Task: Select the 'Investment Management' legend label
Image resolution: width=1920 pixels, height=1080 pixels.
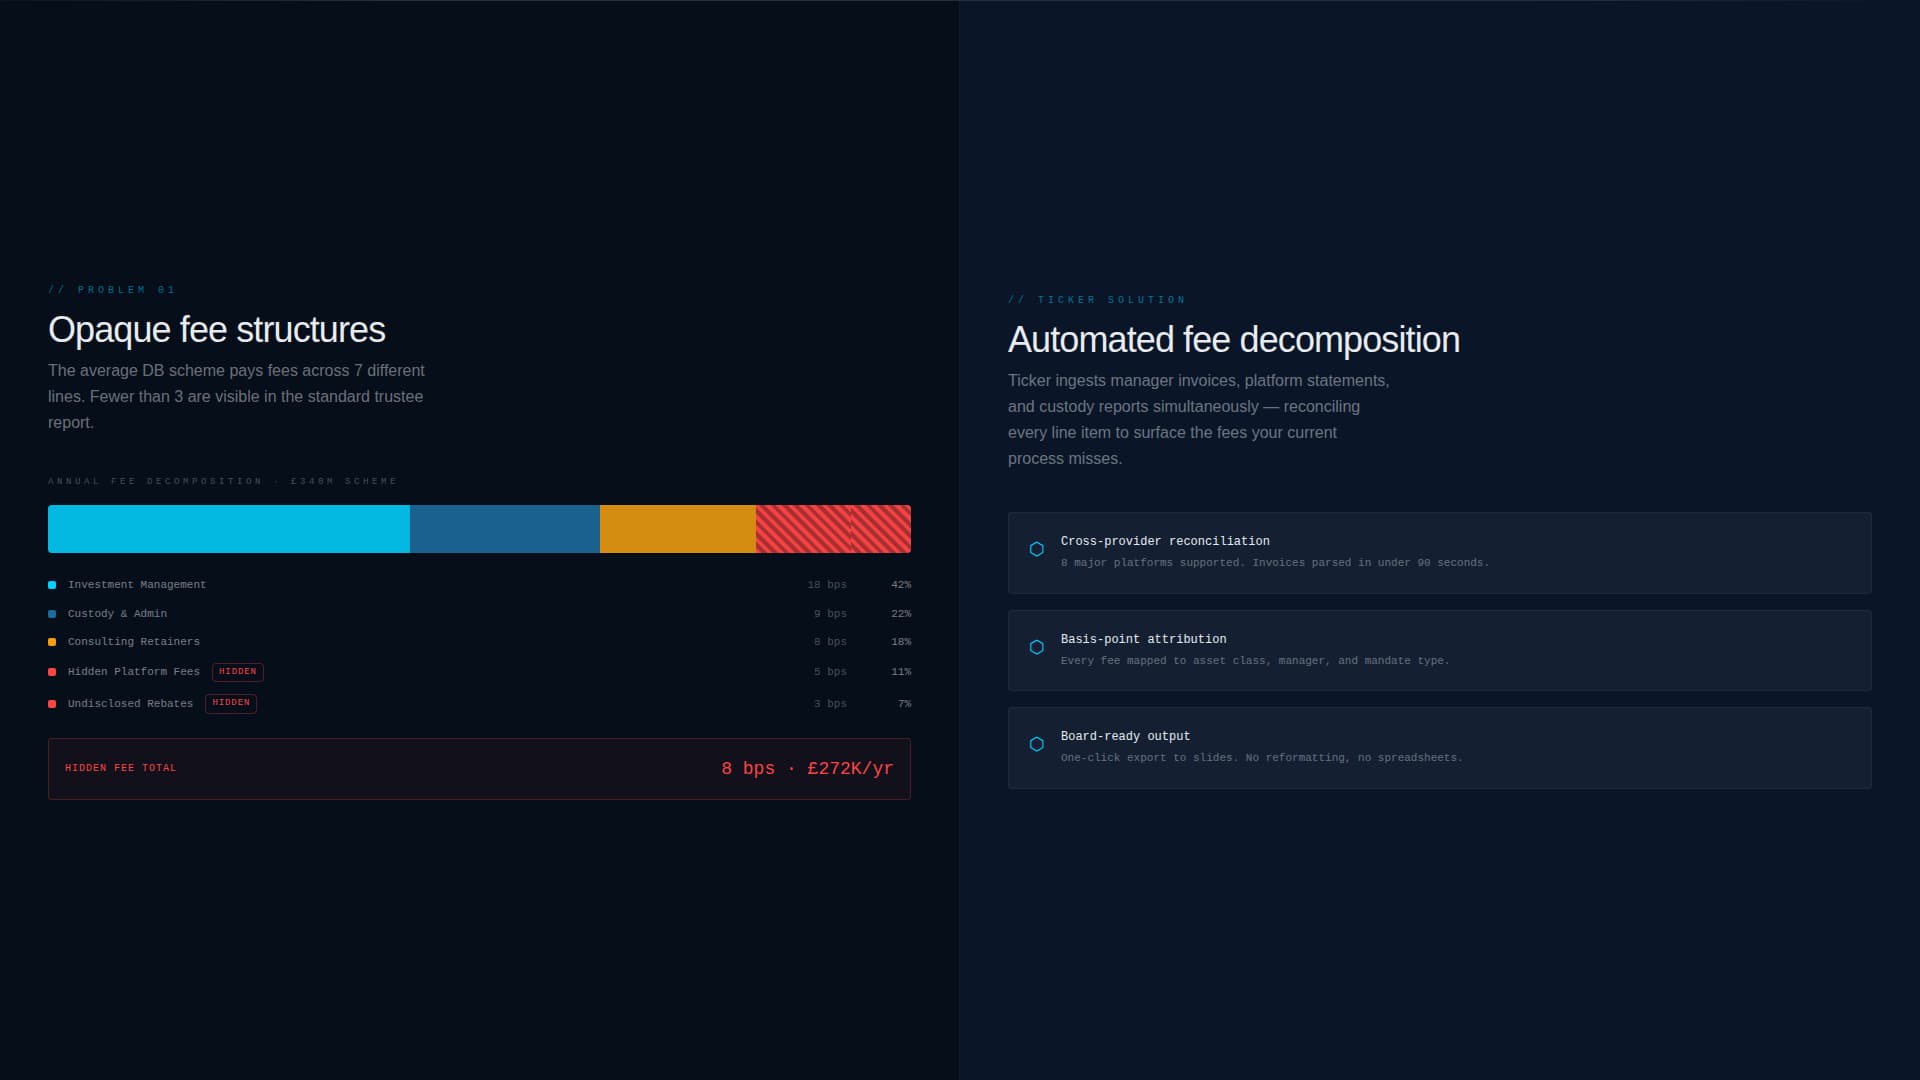Action: (x=137, y=585)
